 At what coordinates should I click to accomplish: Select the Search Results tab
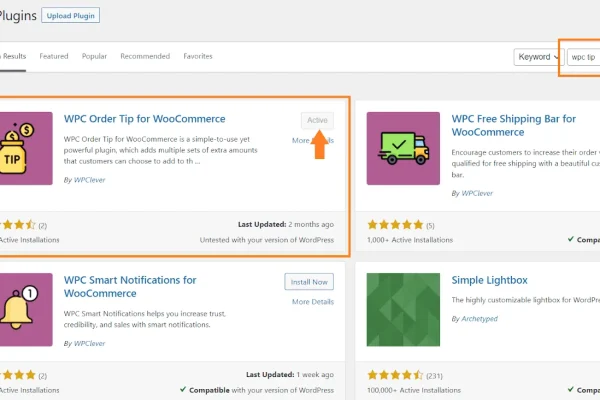[13, 56]
